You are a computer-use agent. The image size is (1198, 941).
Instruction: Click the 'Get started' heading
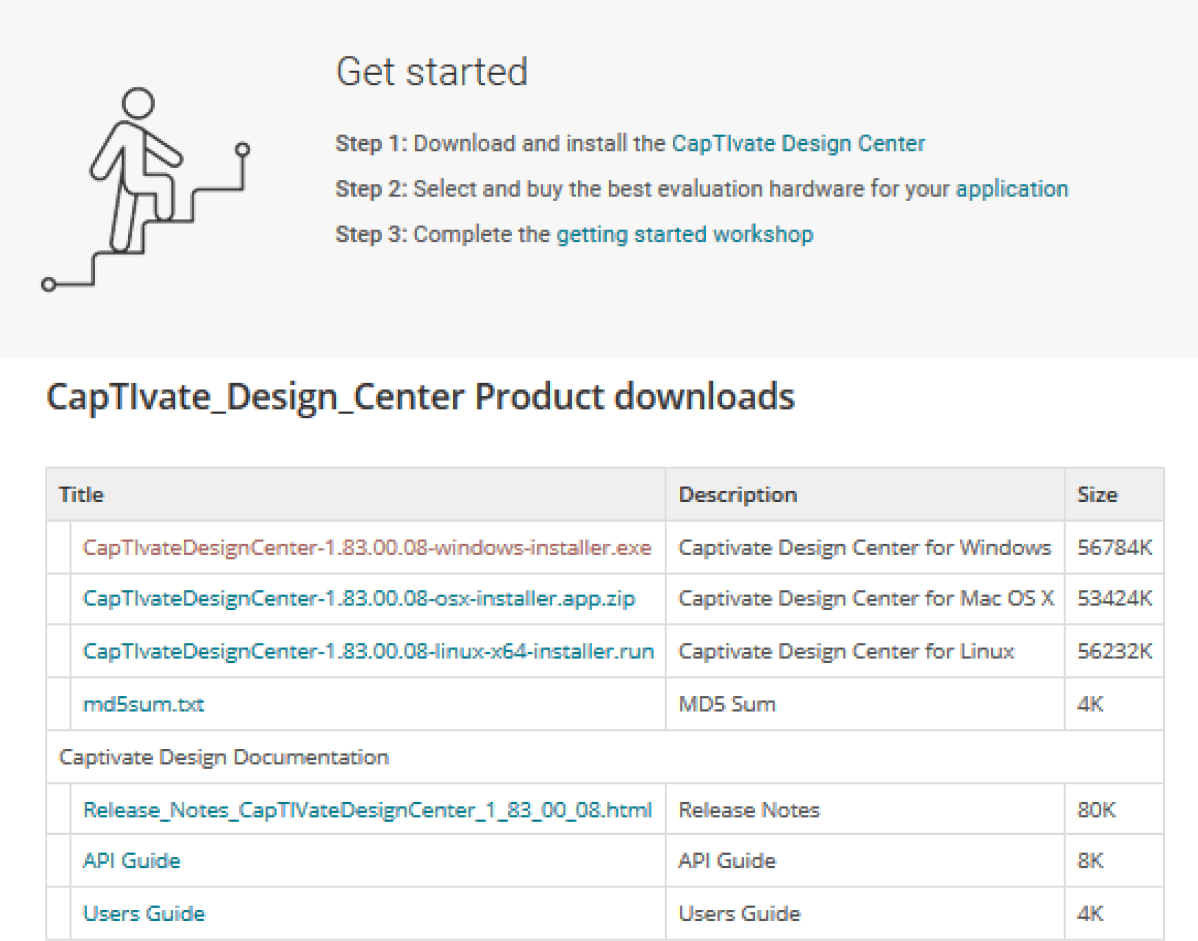click(431, 72)
